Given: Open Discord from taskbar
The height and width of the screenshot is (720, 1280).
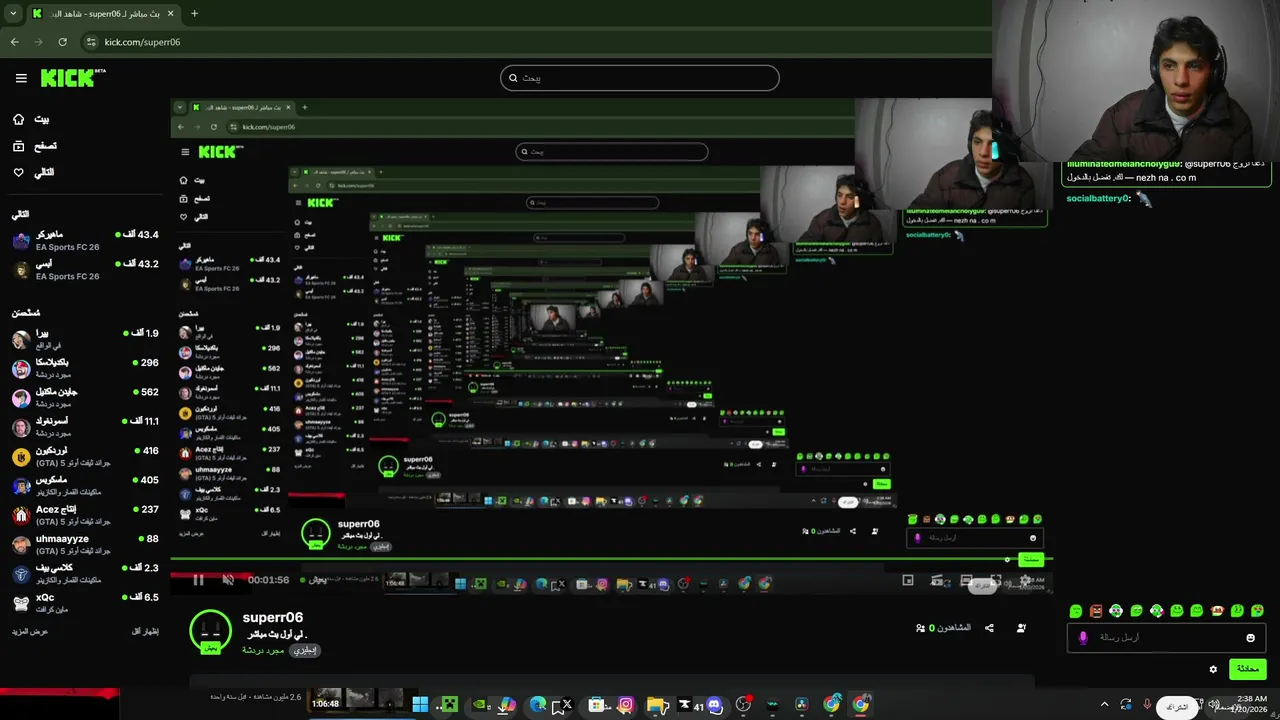Looking at the screenshot, I should coord(714,705).
